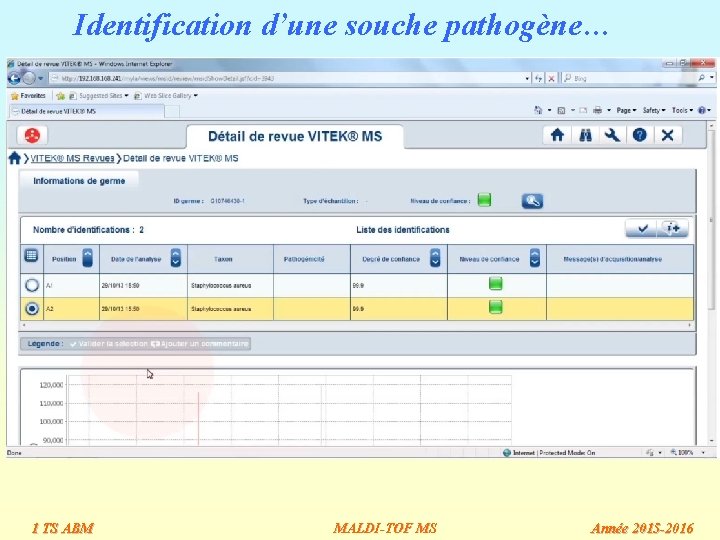Click the add-to-favorites-bar star icon
The image size is (720, 540).
coord(60,96)
